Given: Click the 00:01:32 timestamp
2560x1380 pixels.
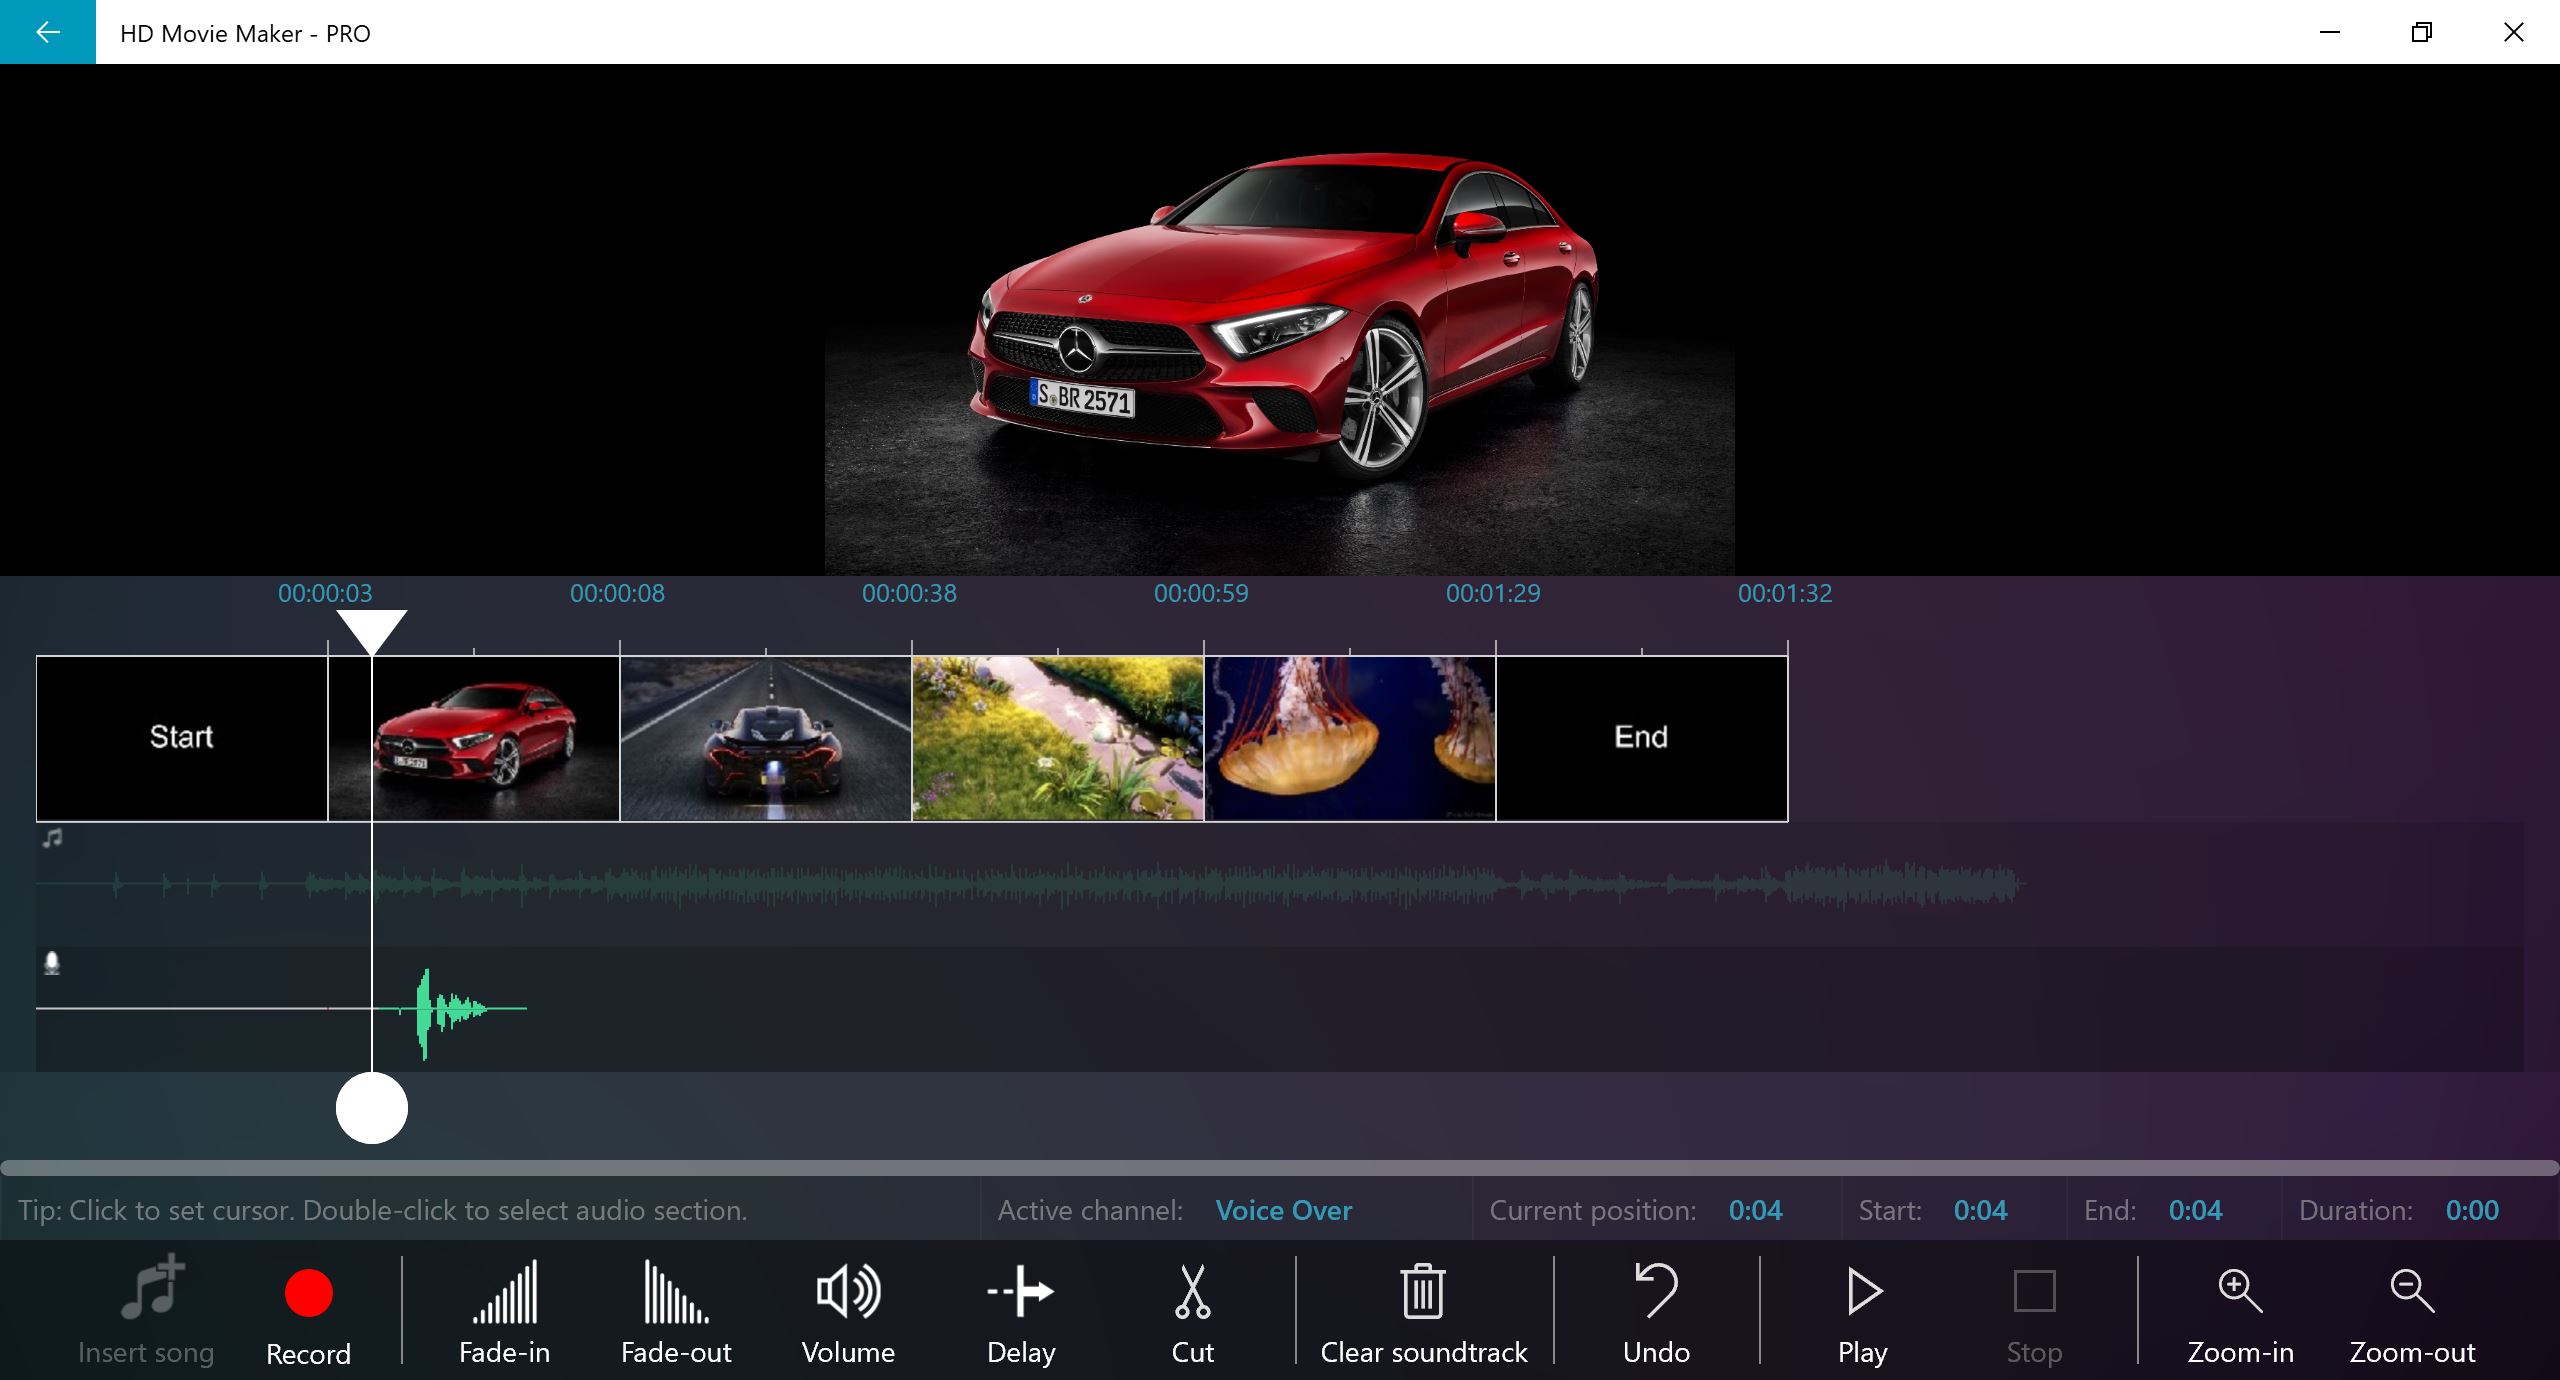Looking at the screenshot, I should tap(1785, 593).
